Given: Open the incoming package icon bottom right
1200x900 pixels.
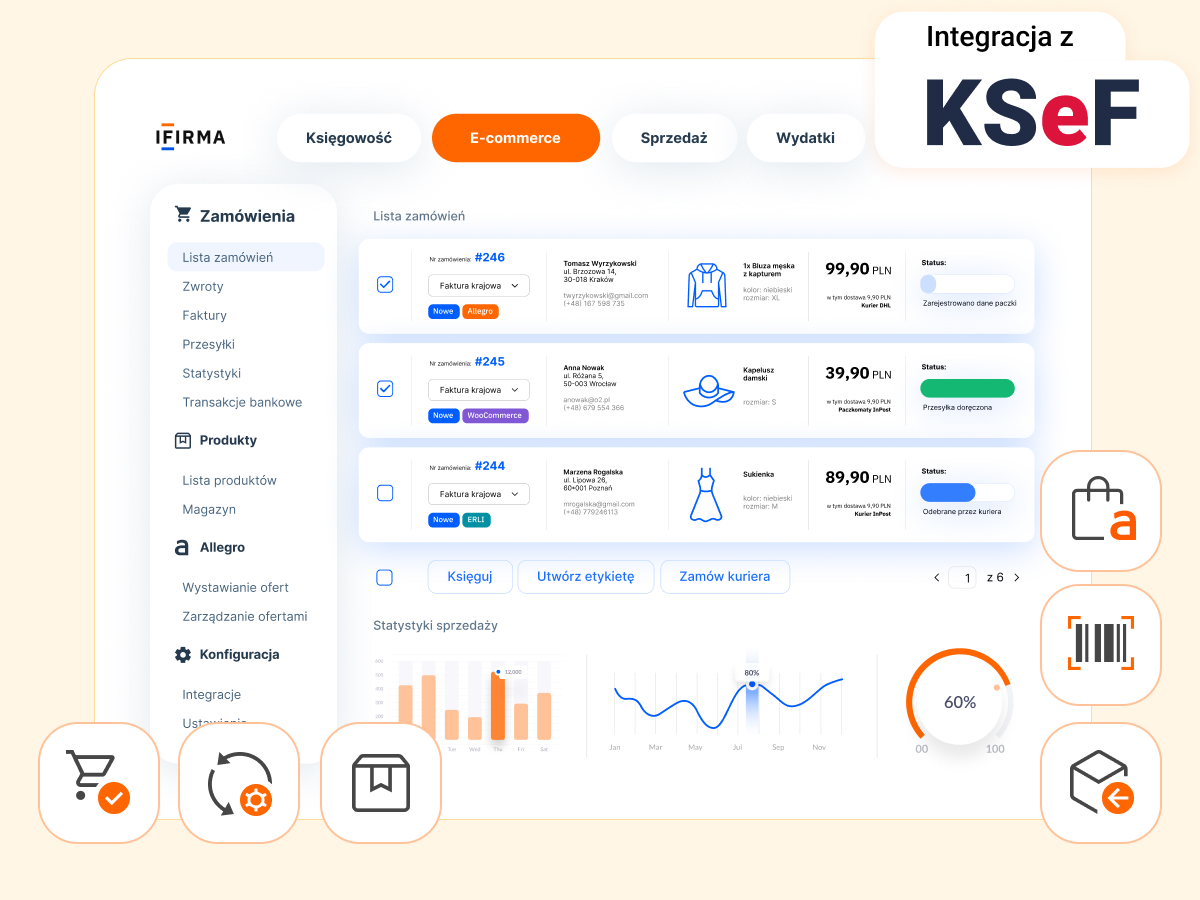Looking at the screenshot, I should pos(1100,783).
